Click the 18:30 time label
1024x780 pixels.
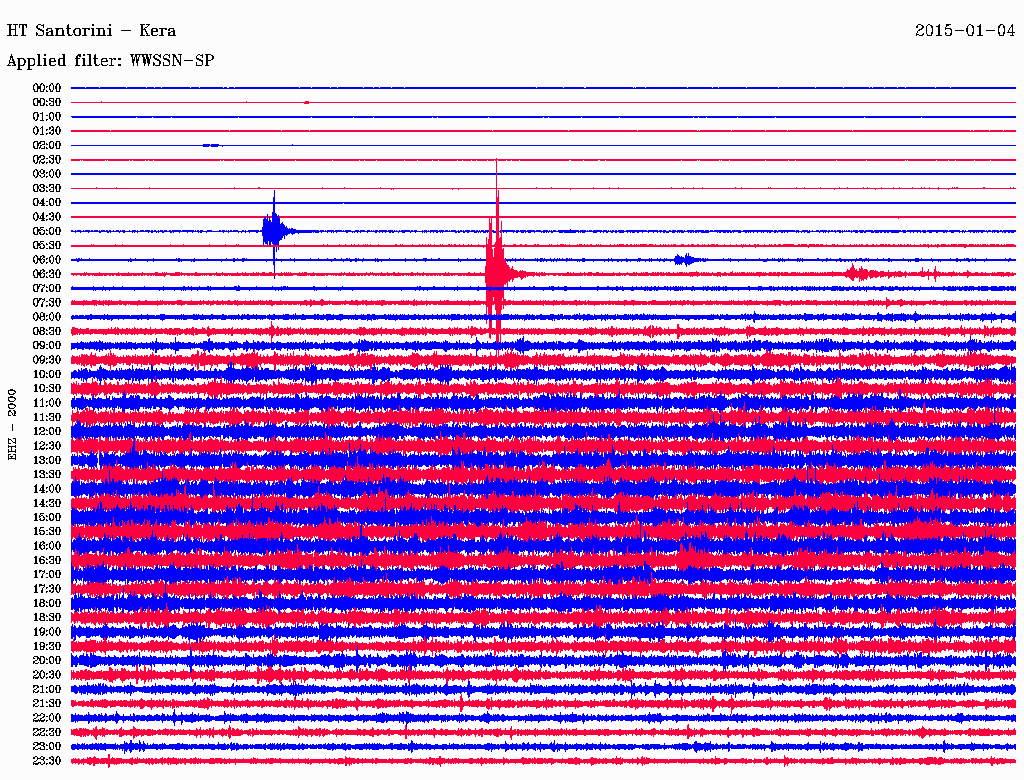coord(47,617)
